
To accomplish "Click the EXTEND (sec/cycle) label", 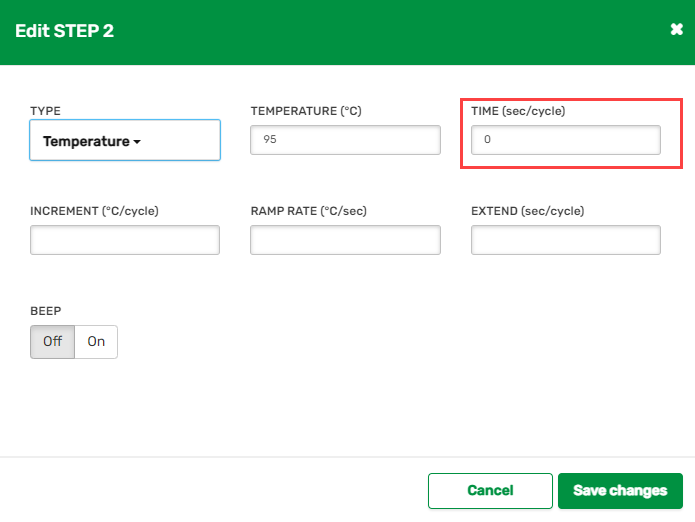I will click(x=527, y=211).
